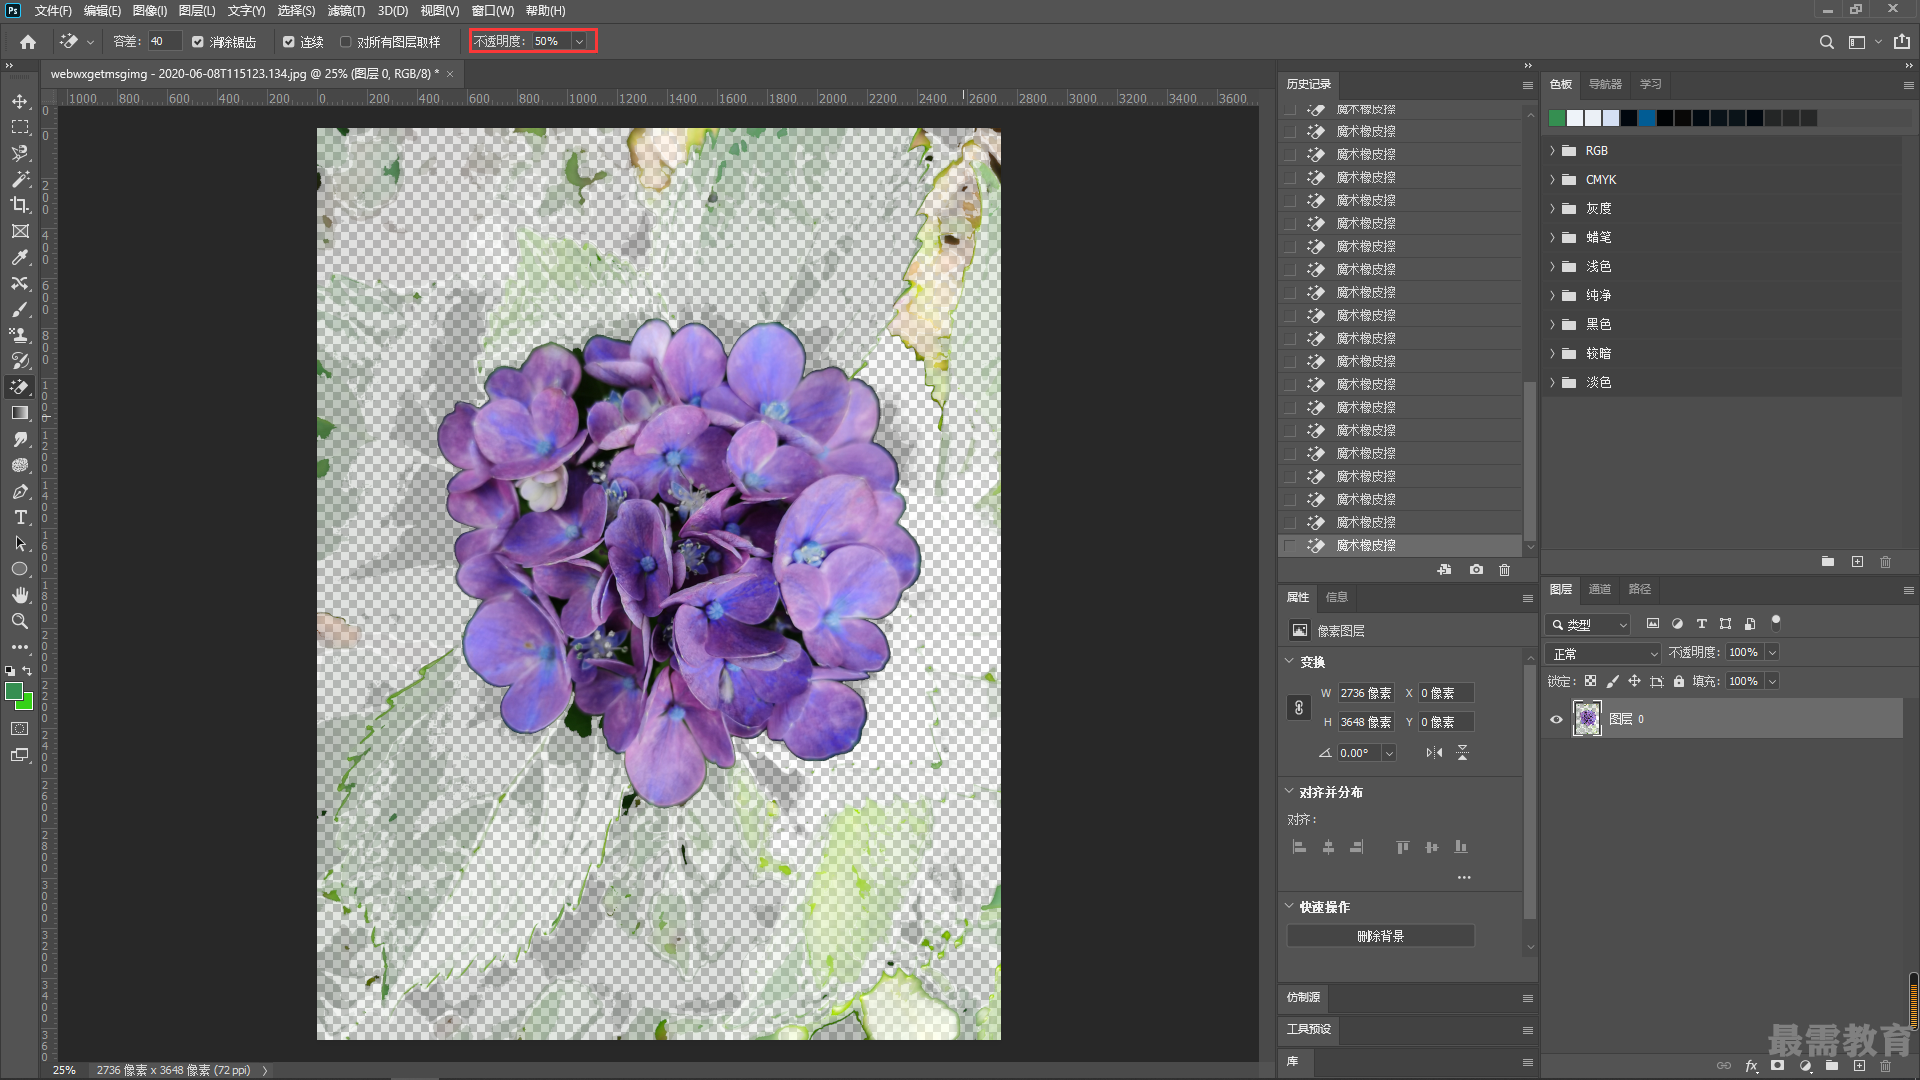Open the blend mode 正常 dropdown

(x=1603, y=653)
